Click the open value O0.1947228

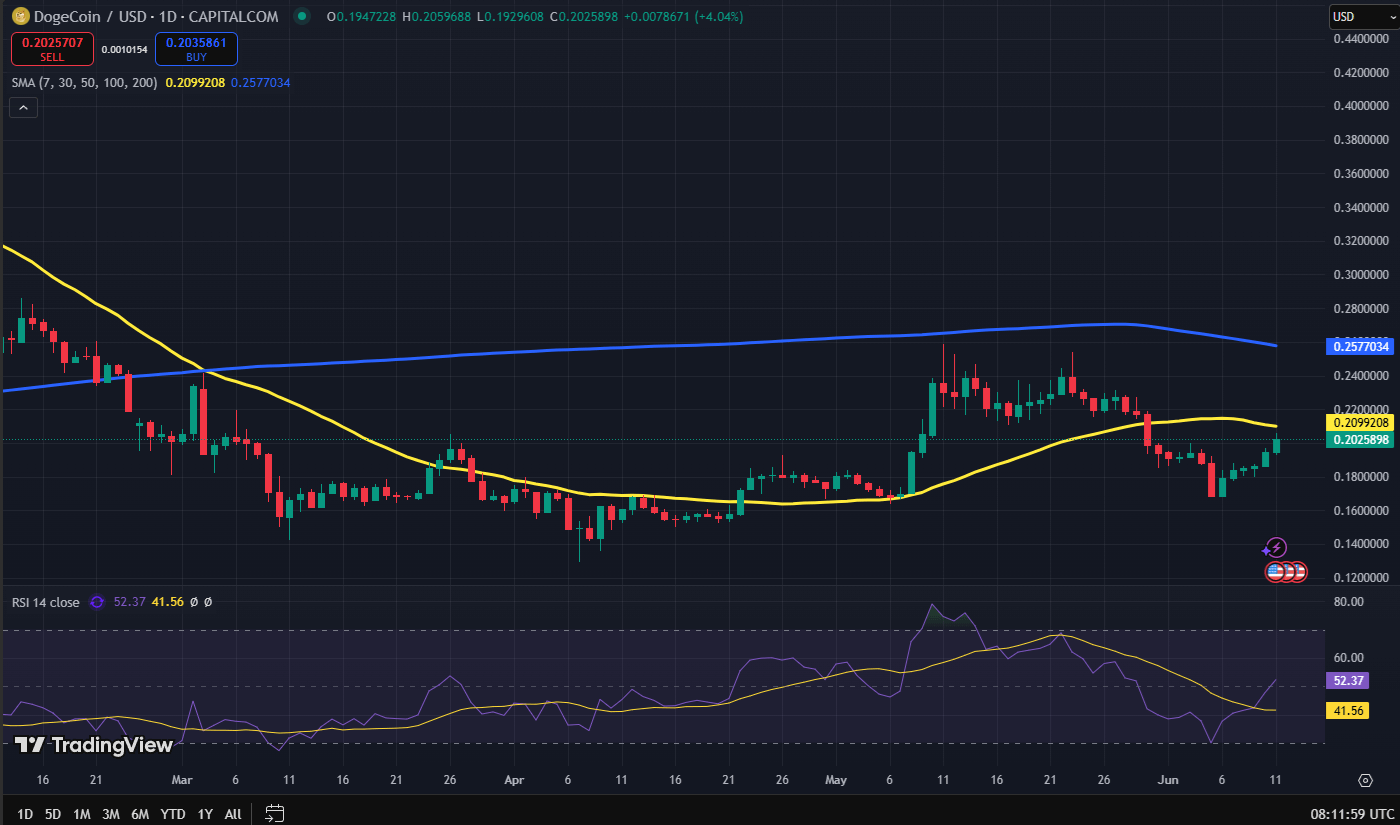361,17
